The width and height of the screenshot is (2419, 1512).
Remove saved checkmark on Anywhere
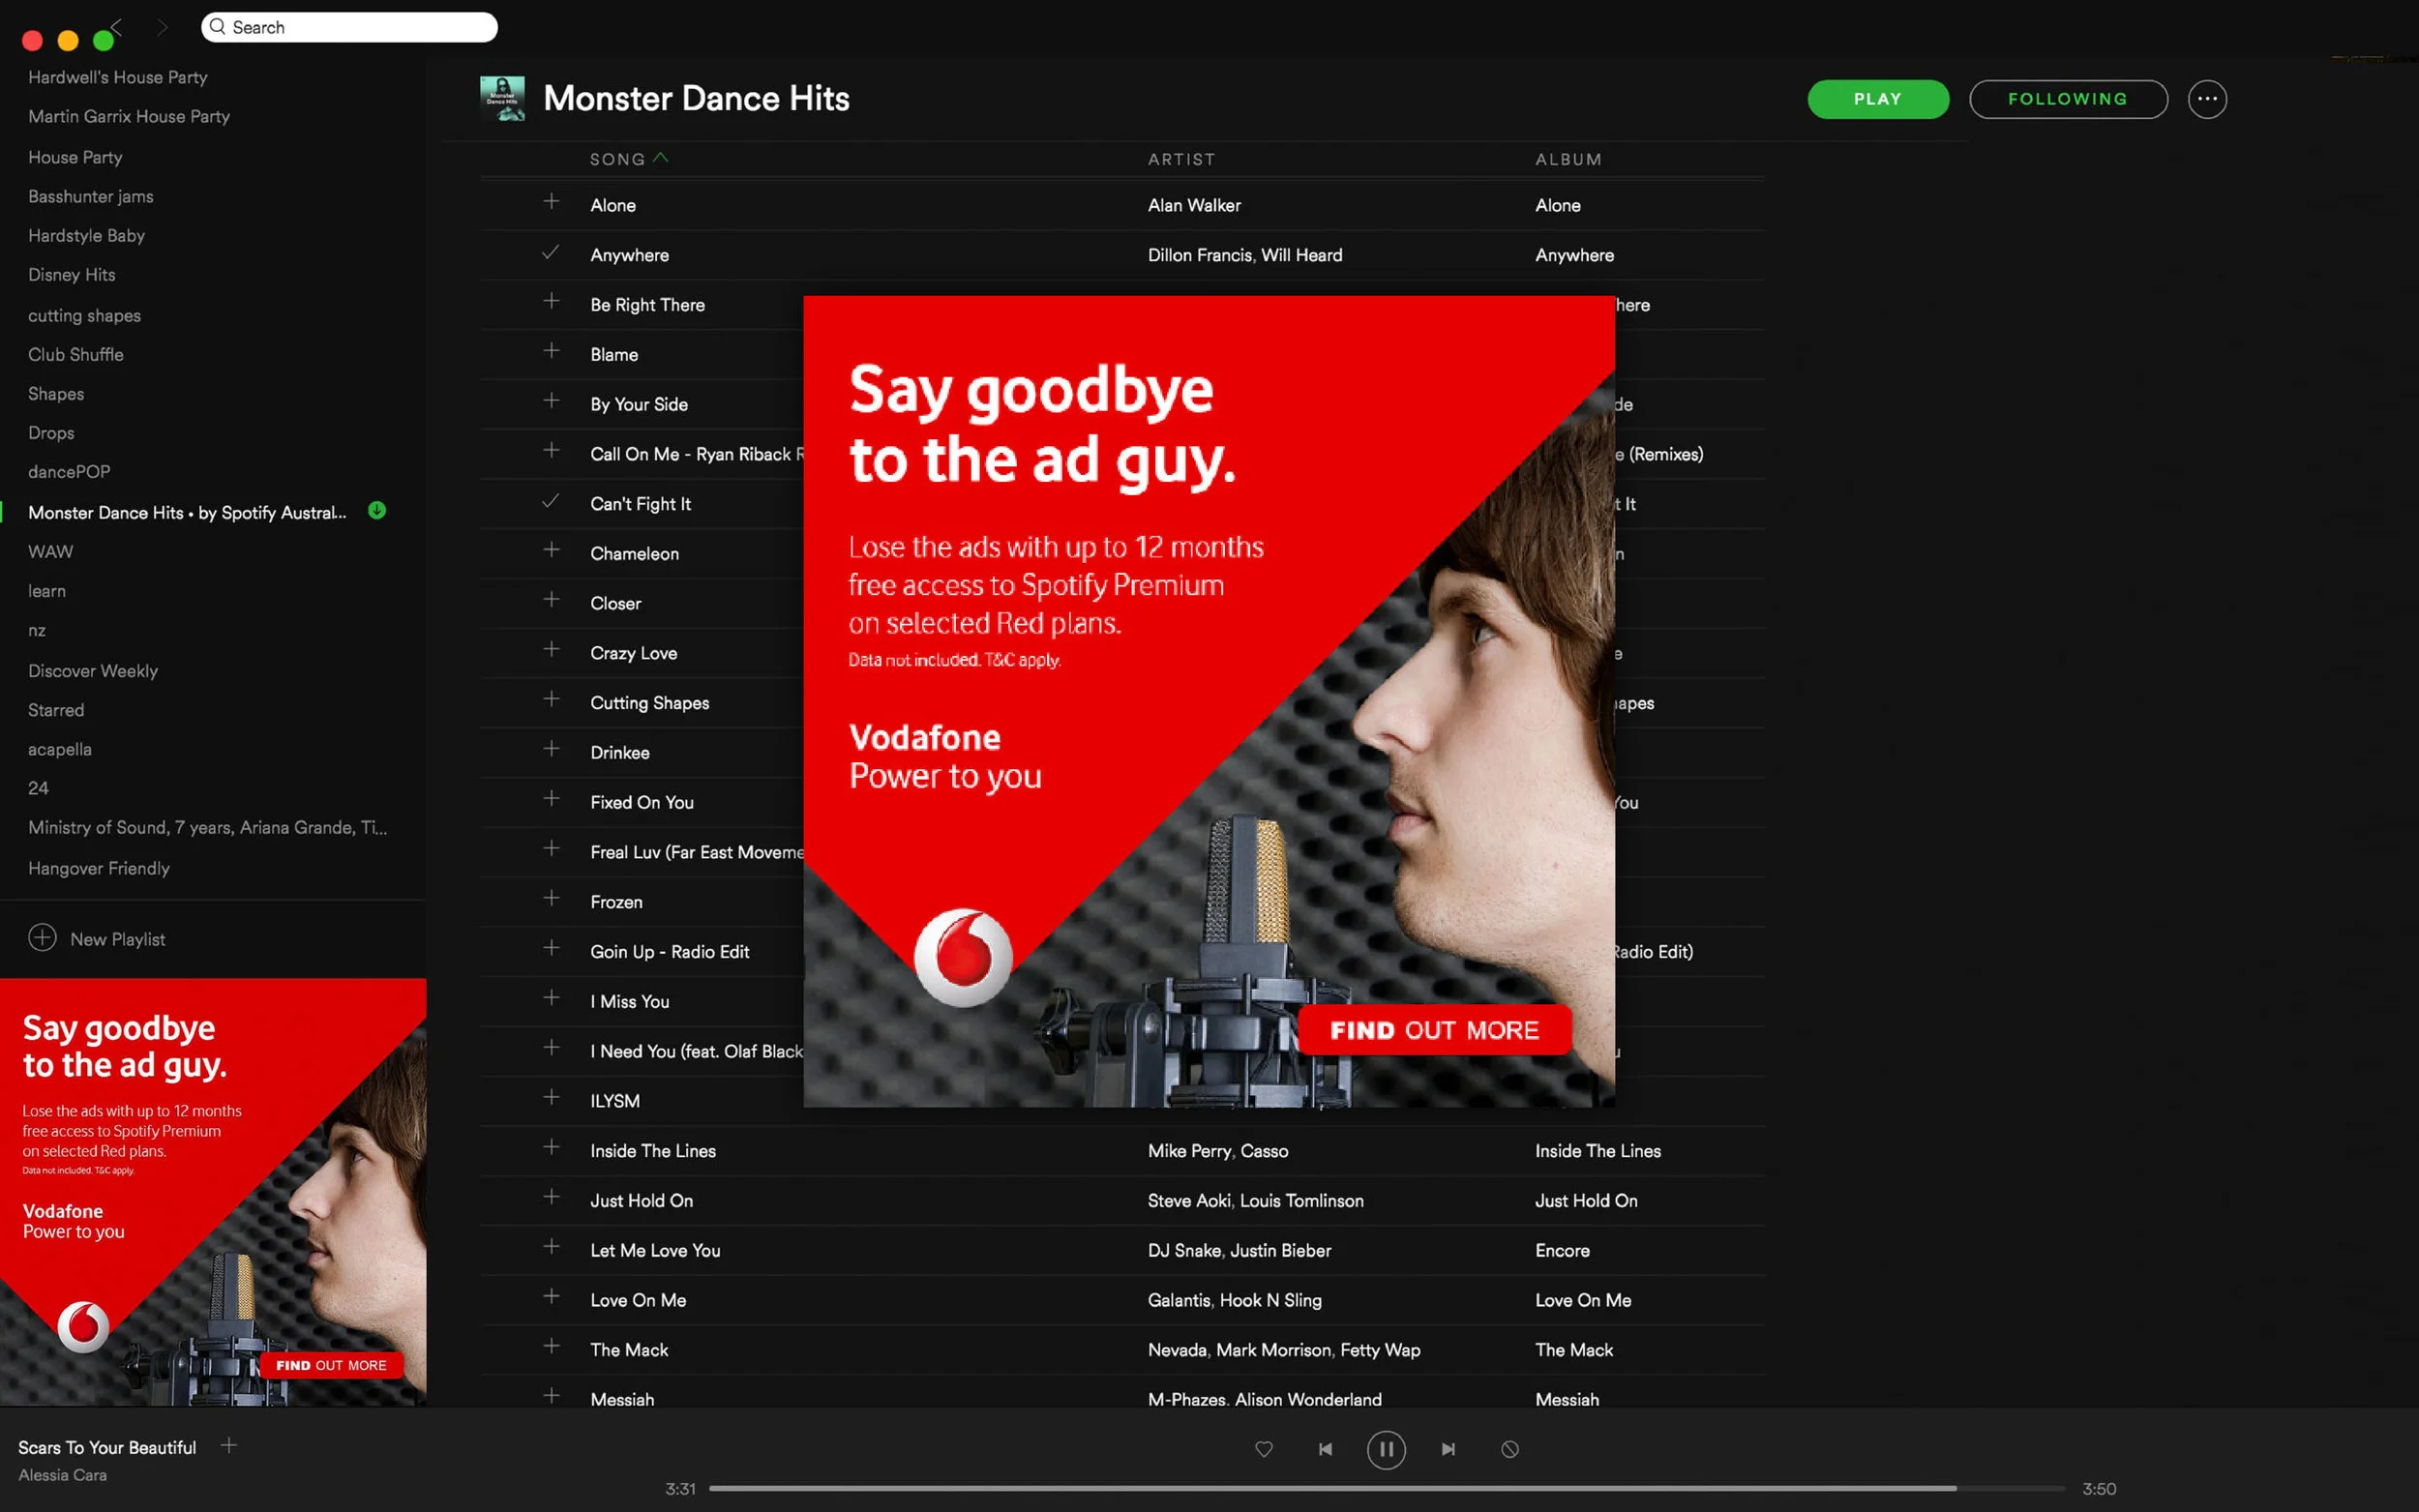tap(550, 253)
